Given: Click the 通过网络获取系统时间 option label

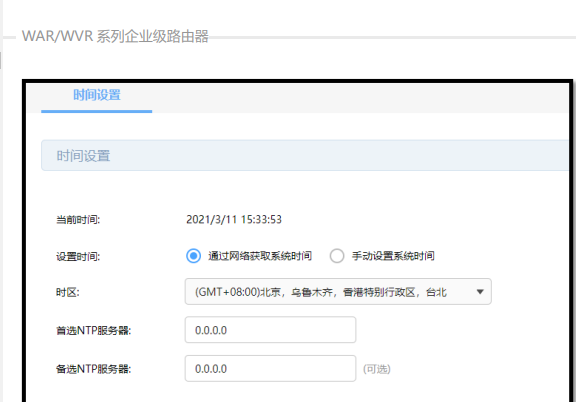Looking at the screenshot, I should (260, 256).
